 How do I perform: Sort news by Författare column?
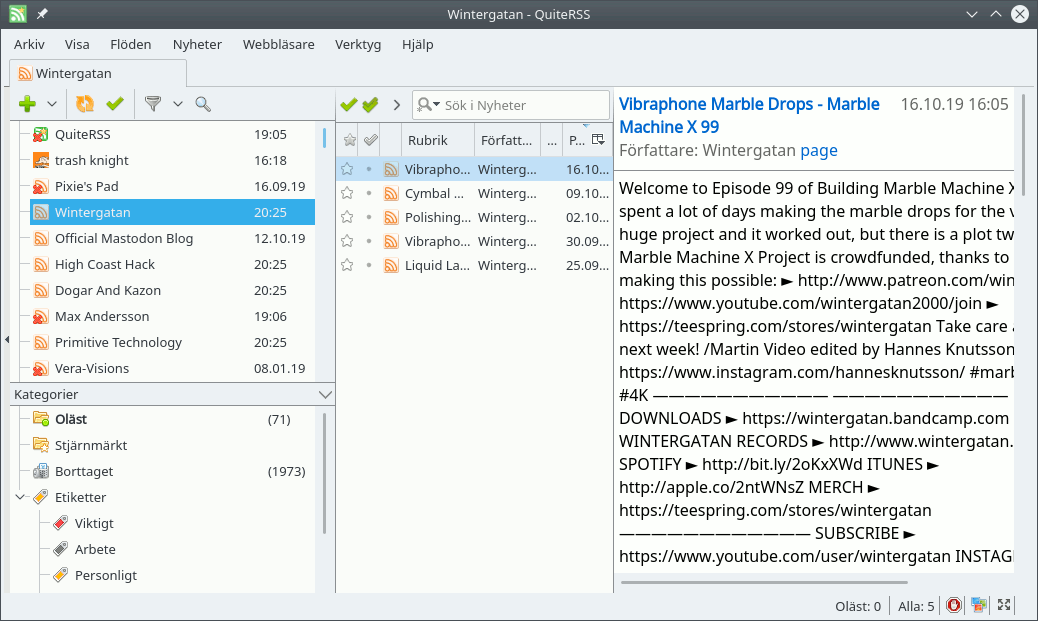507,140
